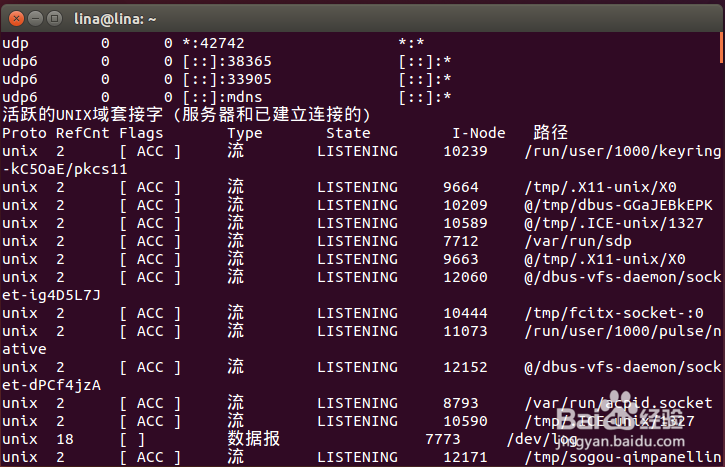Click the path /tmp/sogou-qimpanellin
Image resolution: width=725 pixels, height=467 pixels.
coord(623,458)
